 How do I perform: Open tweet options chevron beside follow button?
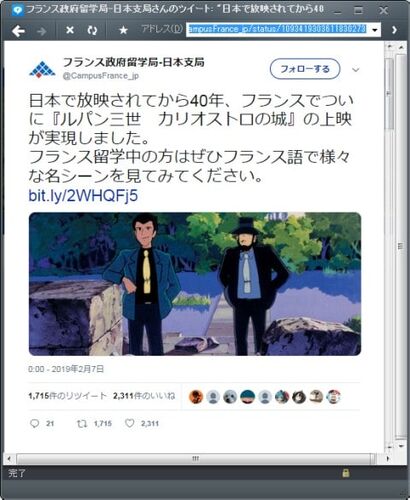[x=356, y=70]
